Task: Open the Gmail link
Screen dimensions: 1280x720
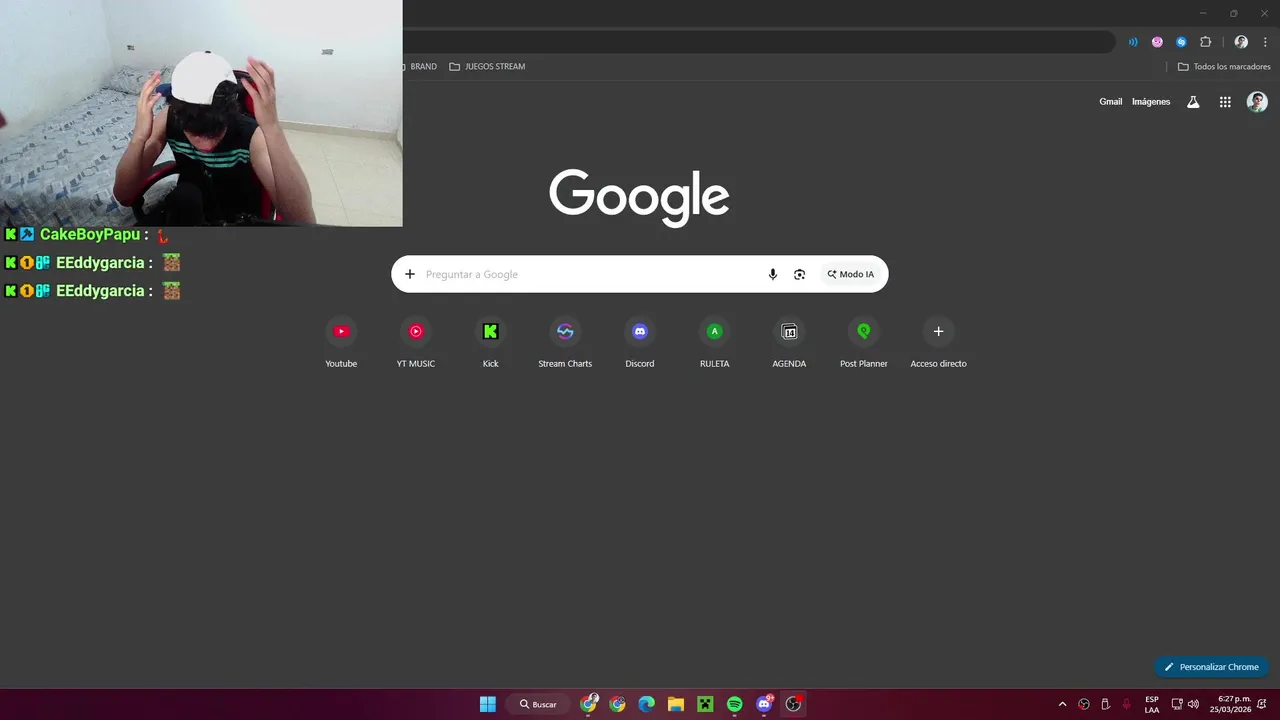Action: pyautogui.click(x=1111, y=102)
